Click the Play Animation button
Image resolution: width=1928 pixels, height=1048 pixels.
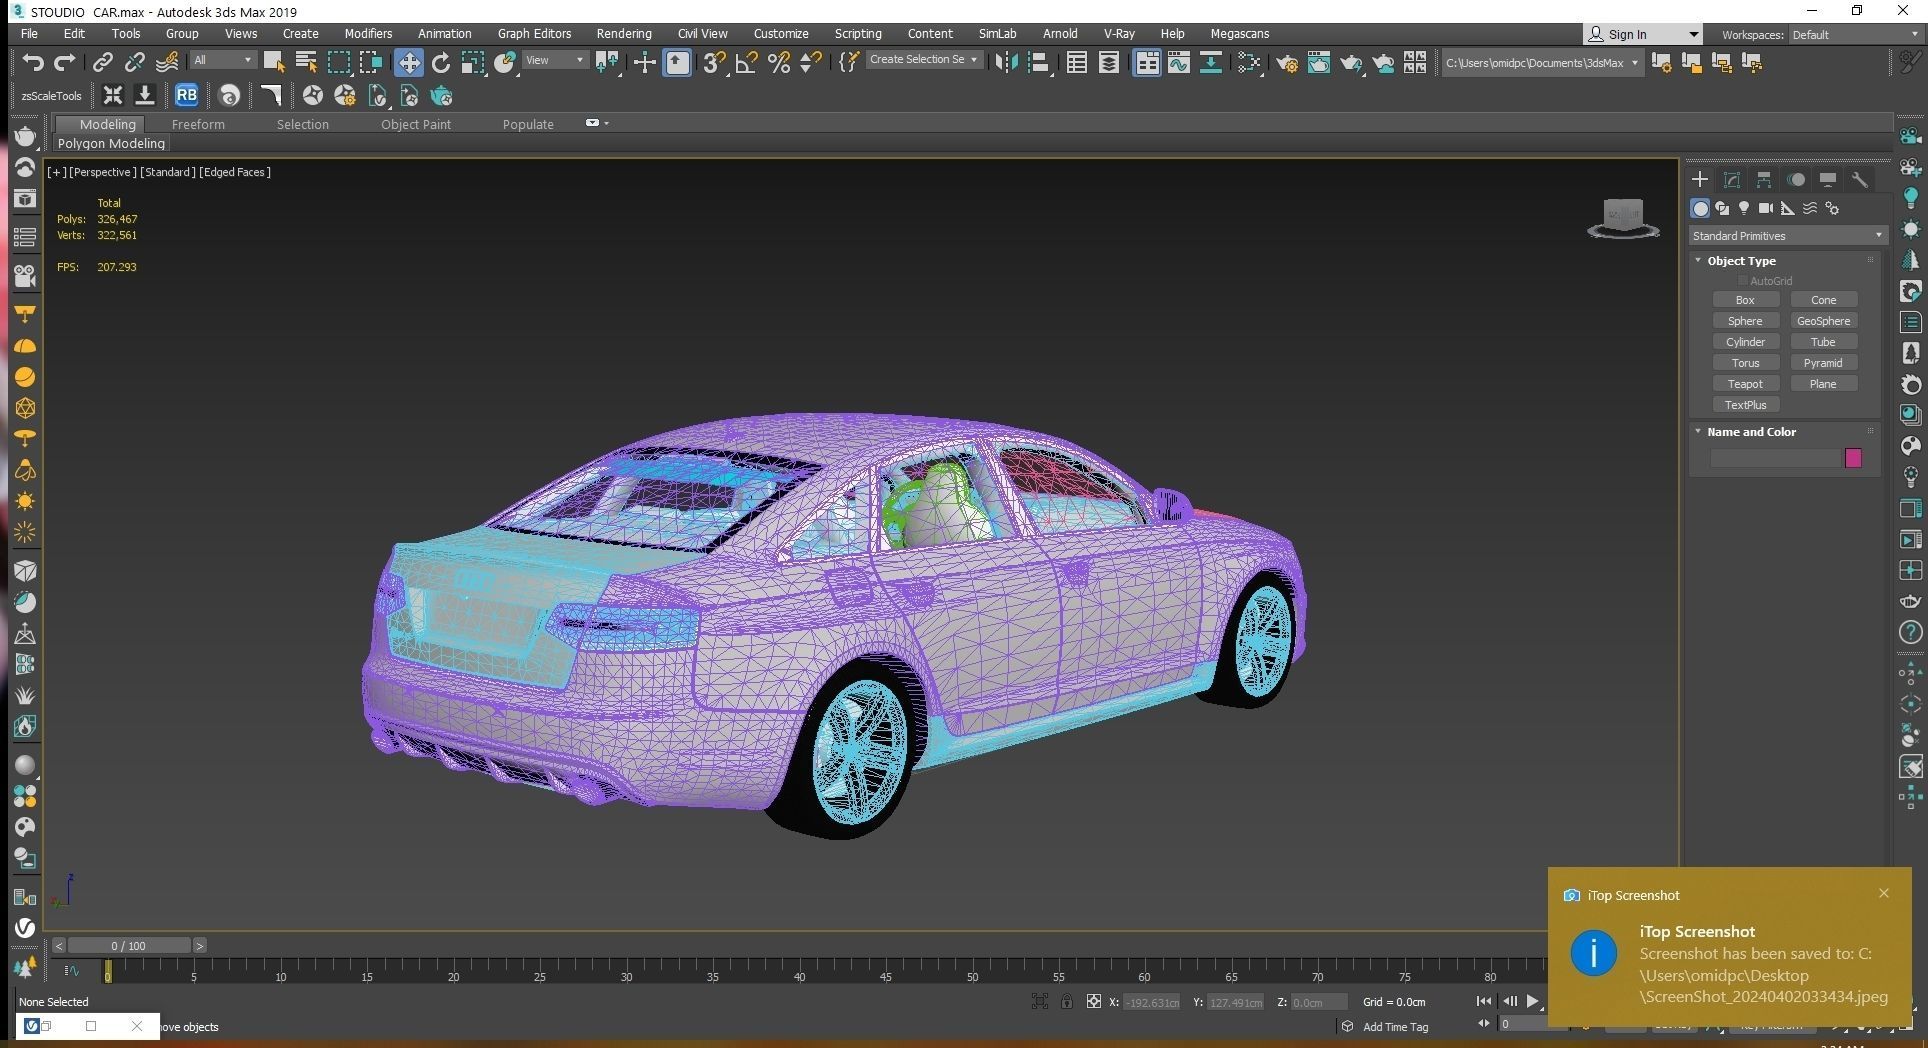[1532, 1001]
